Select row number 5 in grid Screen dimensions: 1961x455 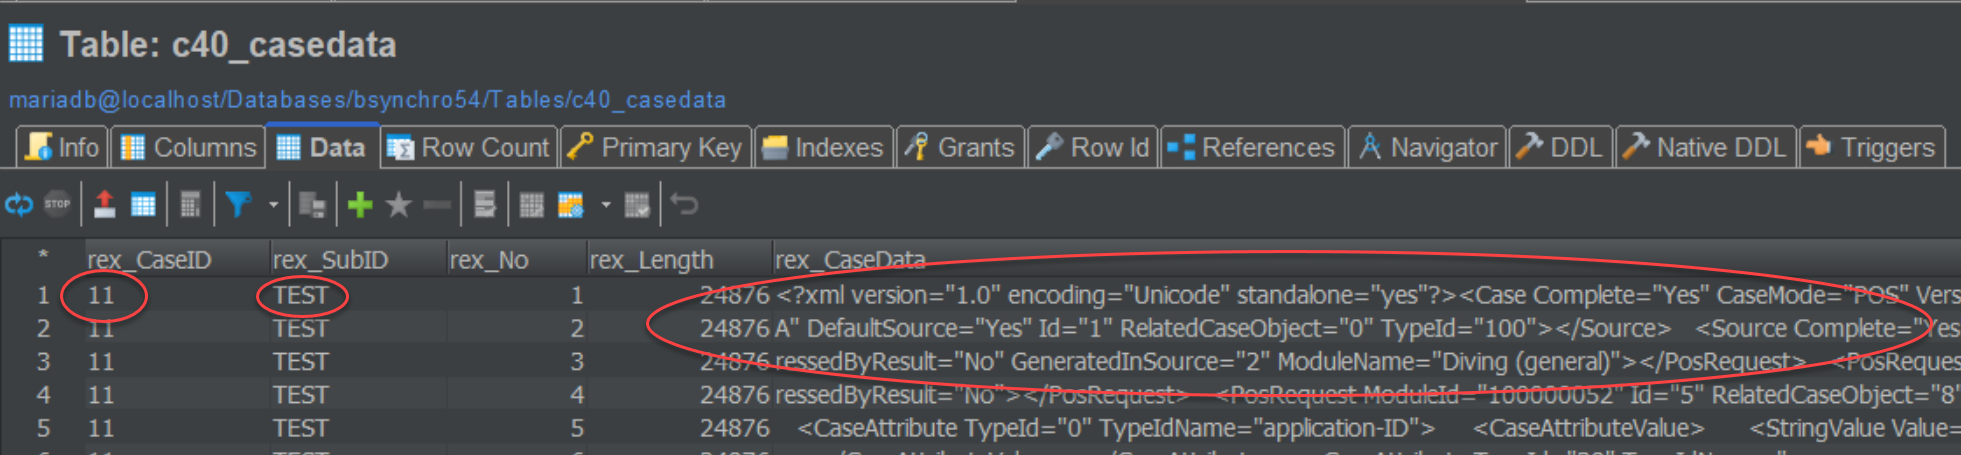[43, 428]
